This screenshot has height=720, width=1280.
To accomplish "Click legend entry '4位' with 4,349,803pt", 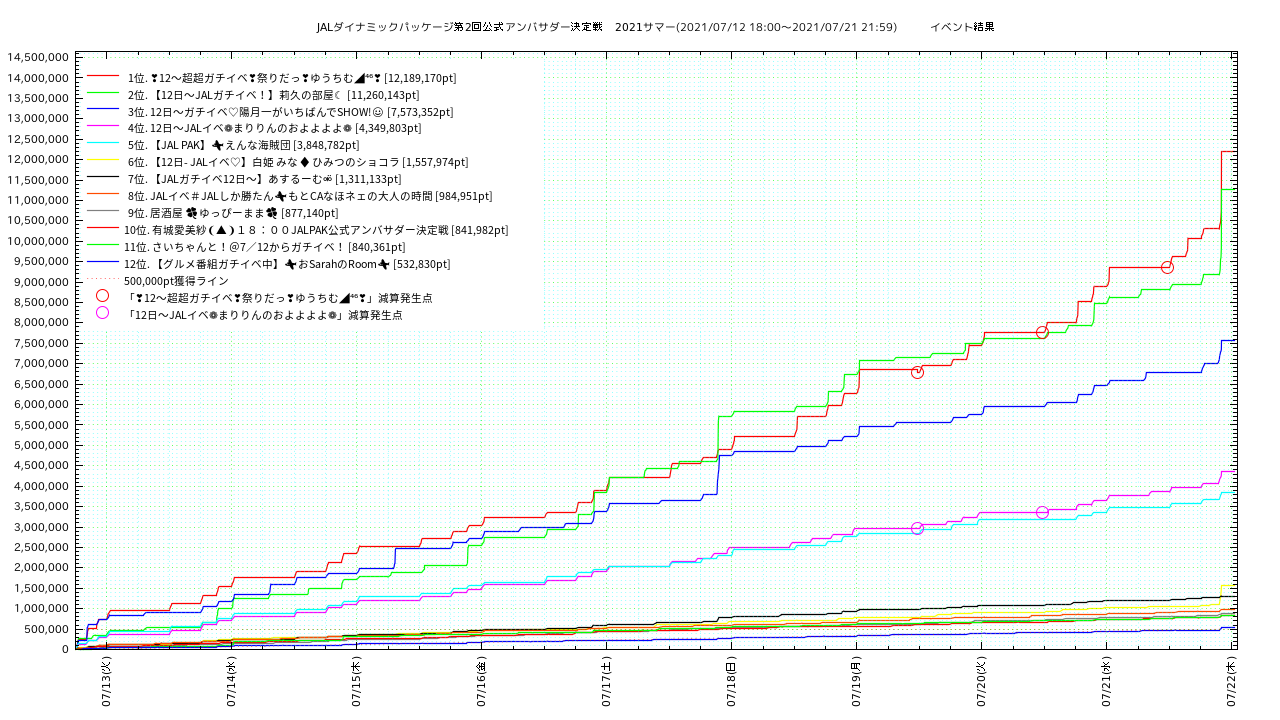I will tap(274, 128).
